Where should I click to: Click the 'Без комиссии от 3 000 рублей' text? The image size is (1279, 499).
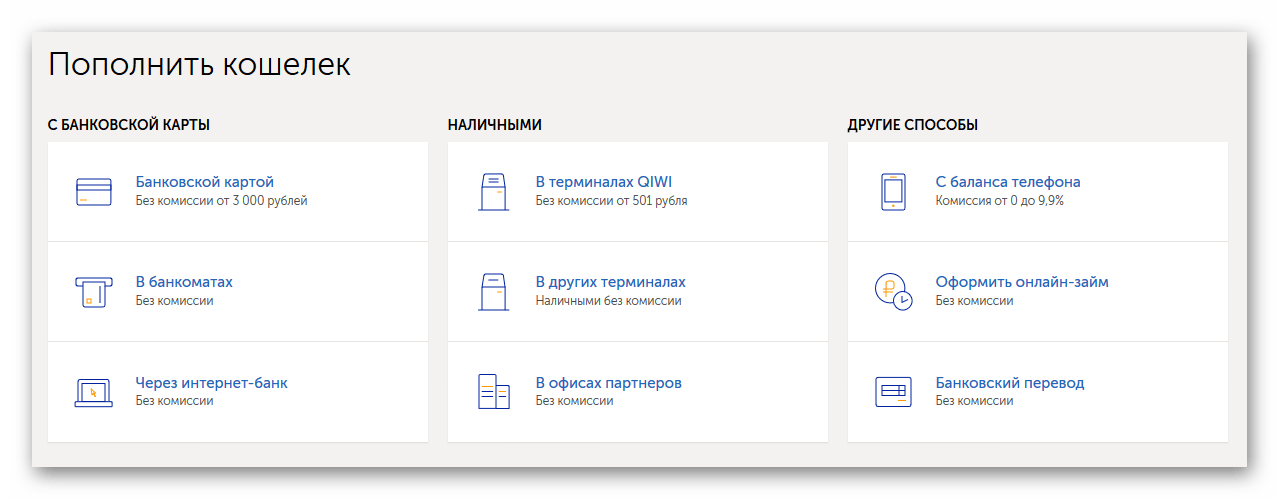coord(222,201)
